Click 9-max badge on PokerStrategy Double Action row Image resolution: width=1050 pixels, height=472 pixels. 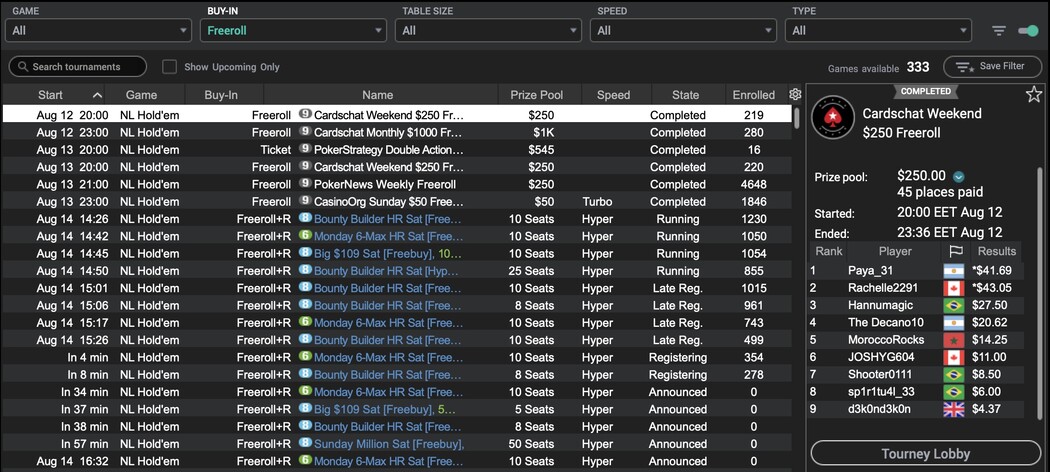click(305, 149)
